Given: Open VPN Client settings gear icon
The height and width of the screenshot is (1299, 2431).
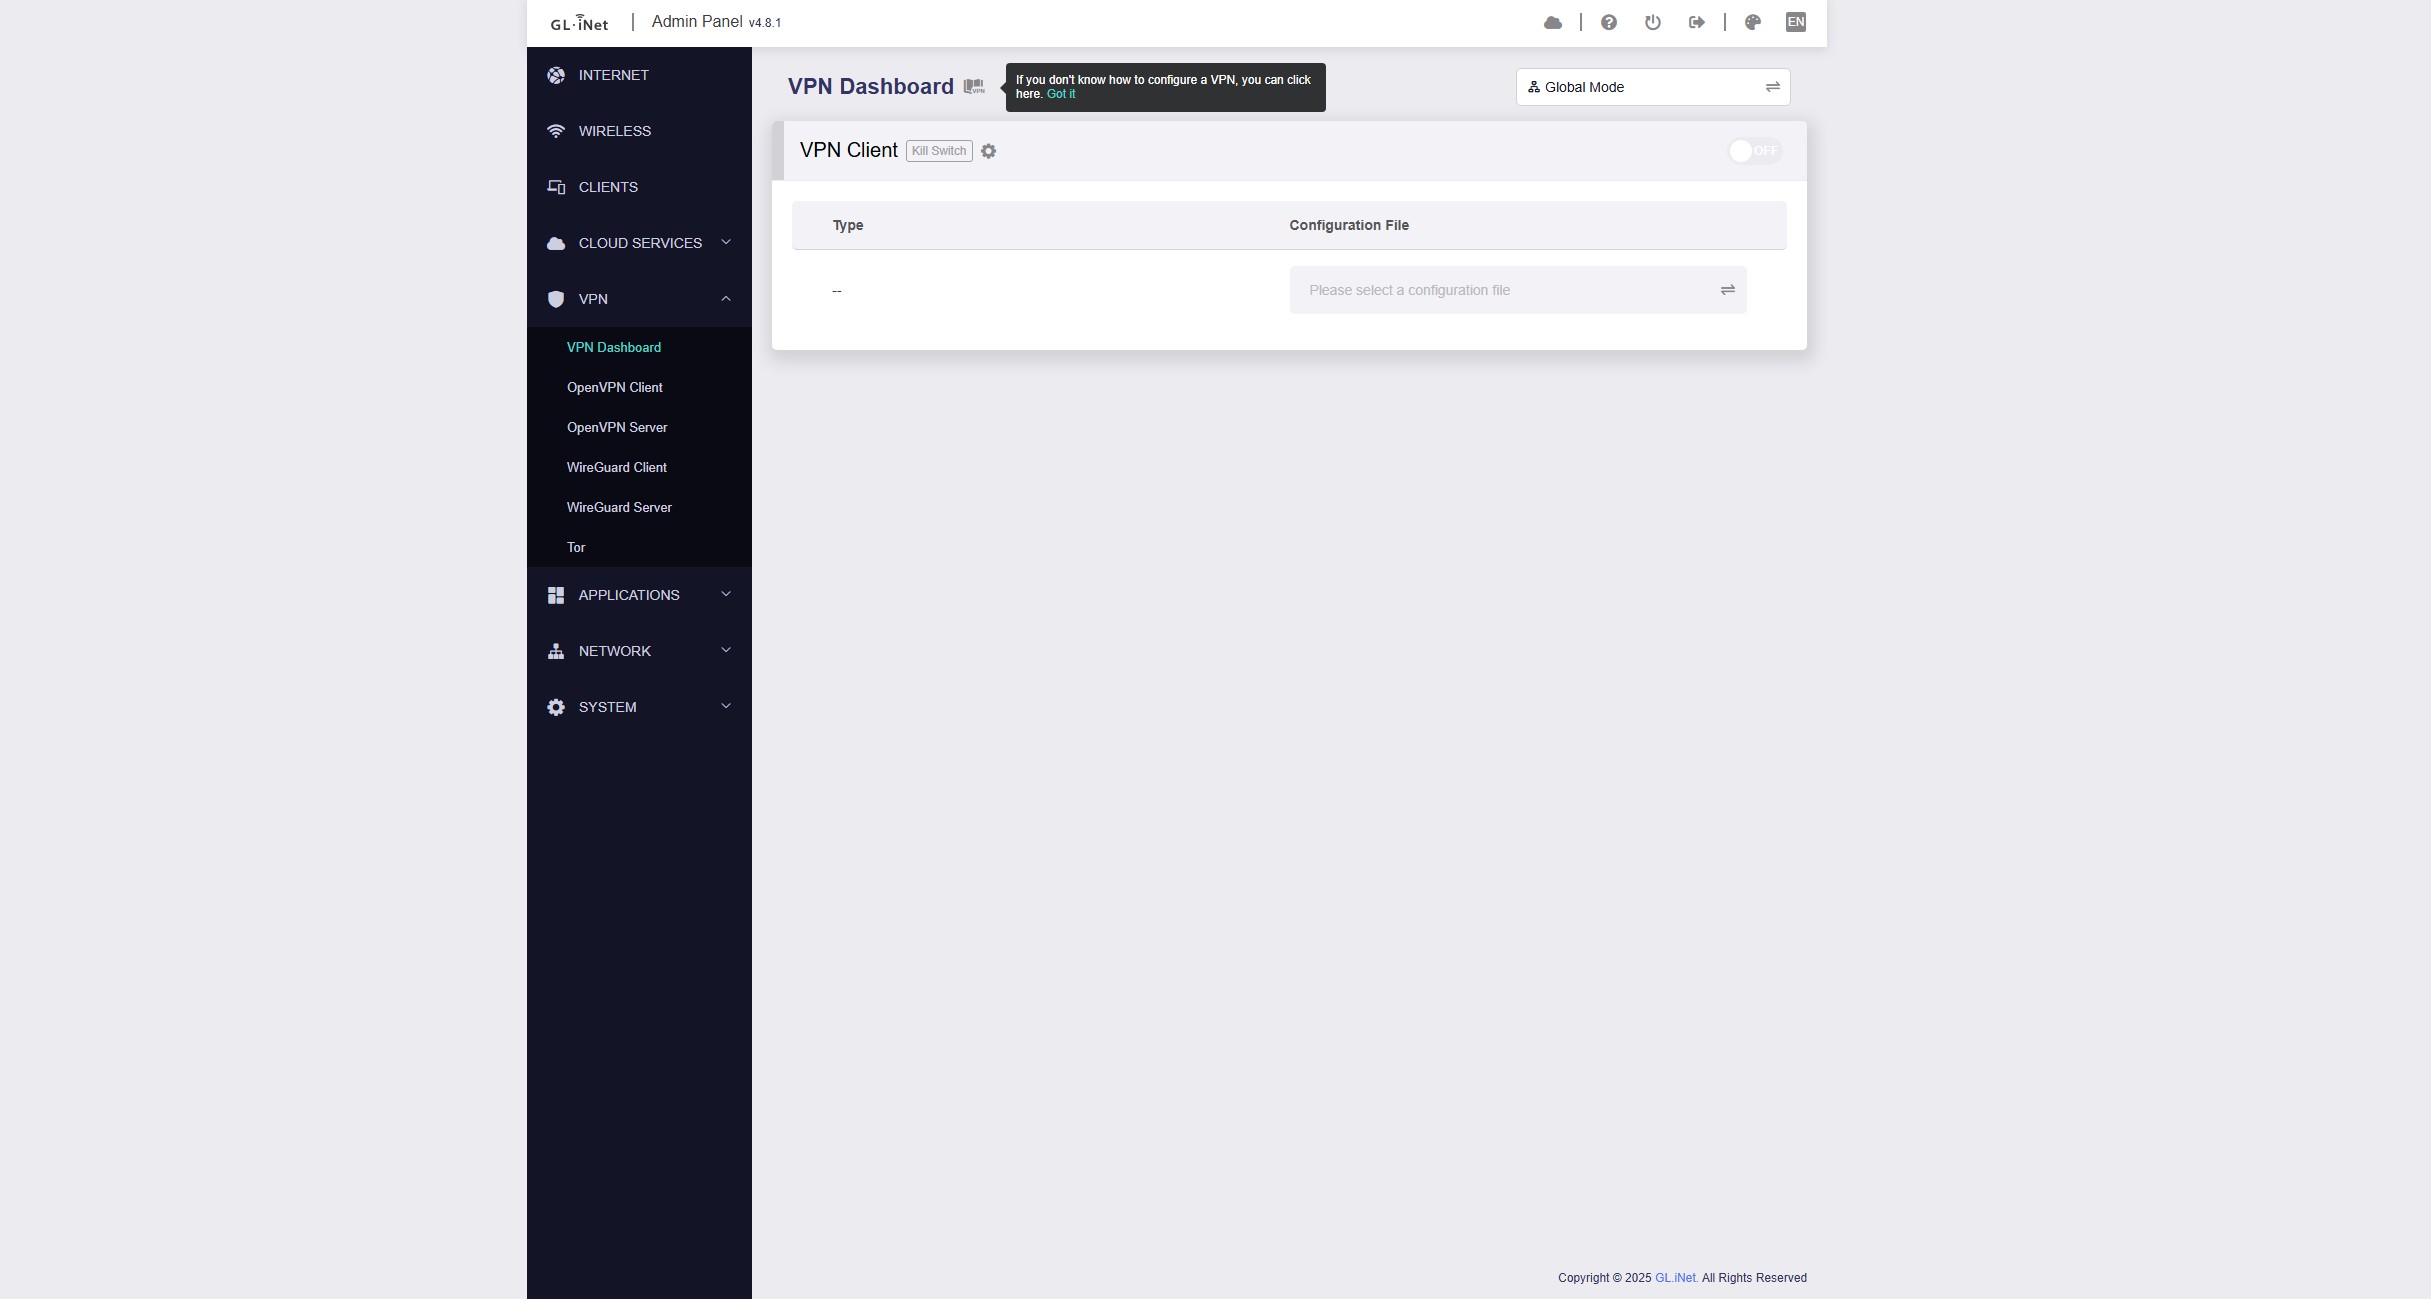Looking at the screenshot, I should point(988,151).
